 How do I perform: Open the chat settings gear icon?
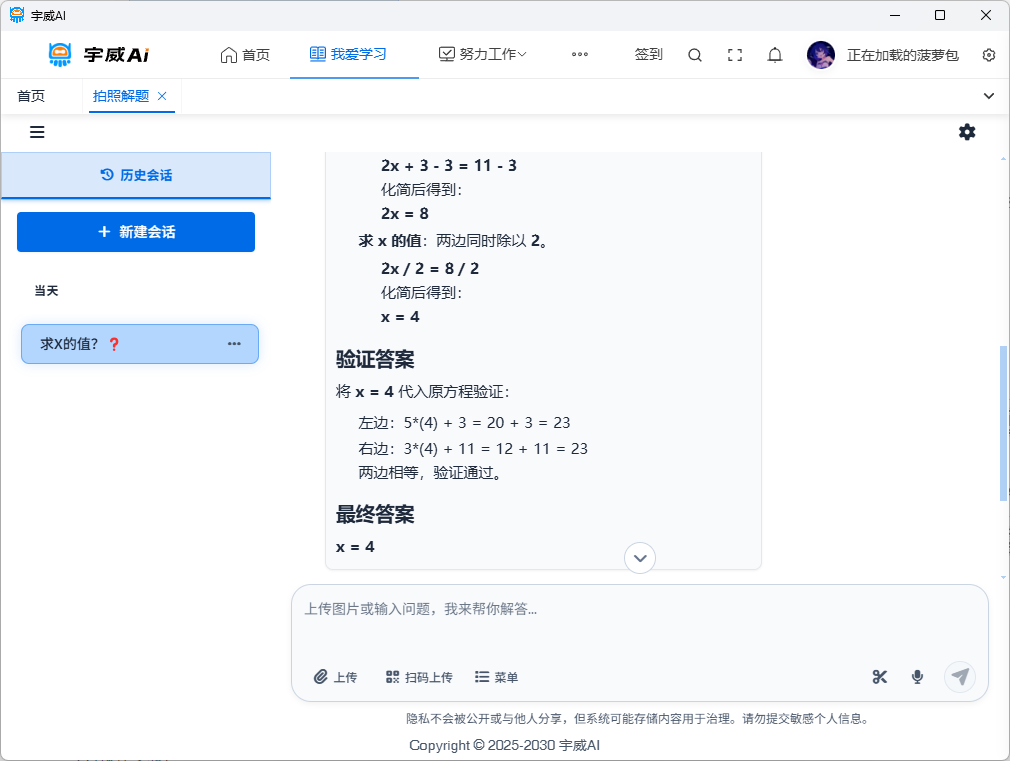pyautogui.click(x=967, y=132)
